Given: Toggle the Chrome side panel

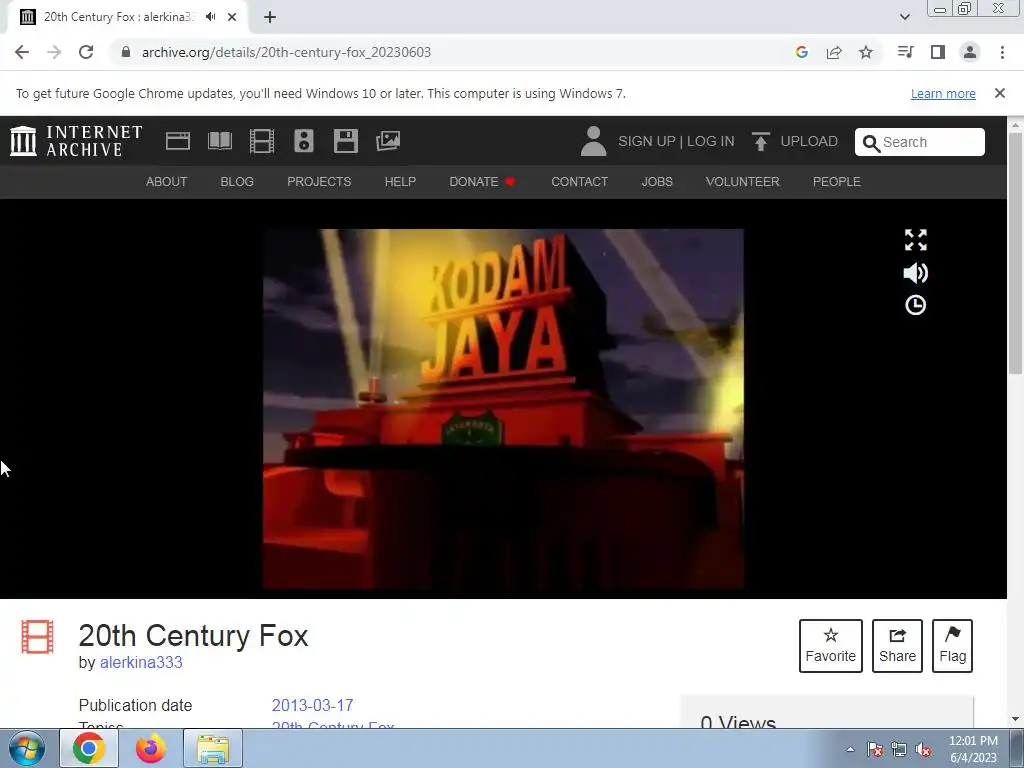Looking at the screenshot, I should 938,52.
